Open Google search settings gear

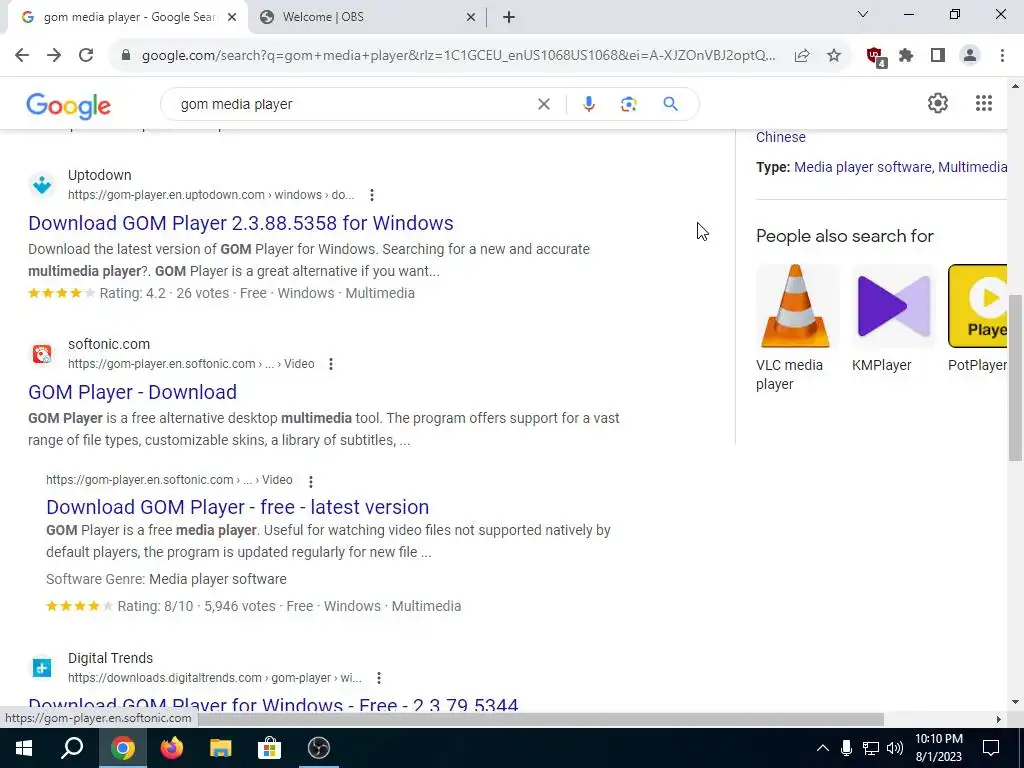[x=938, y=103]
